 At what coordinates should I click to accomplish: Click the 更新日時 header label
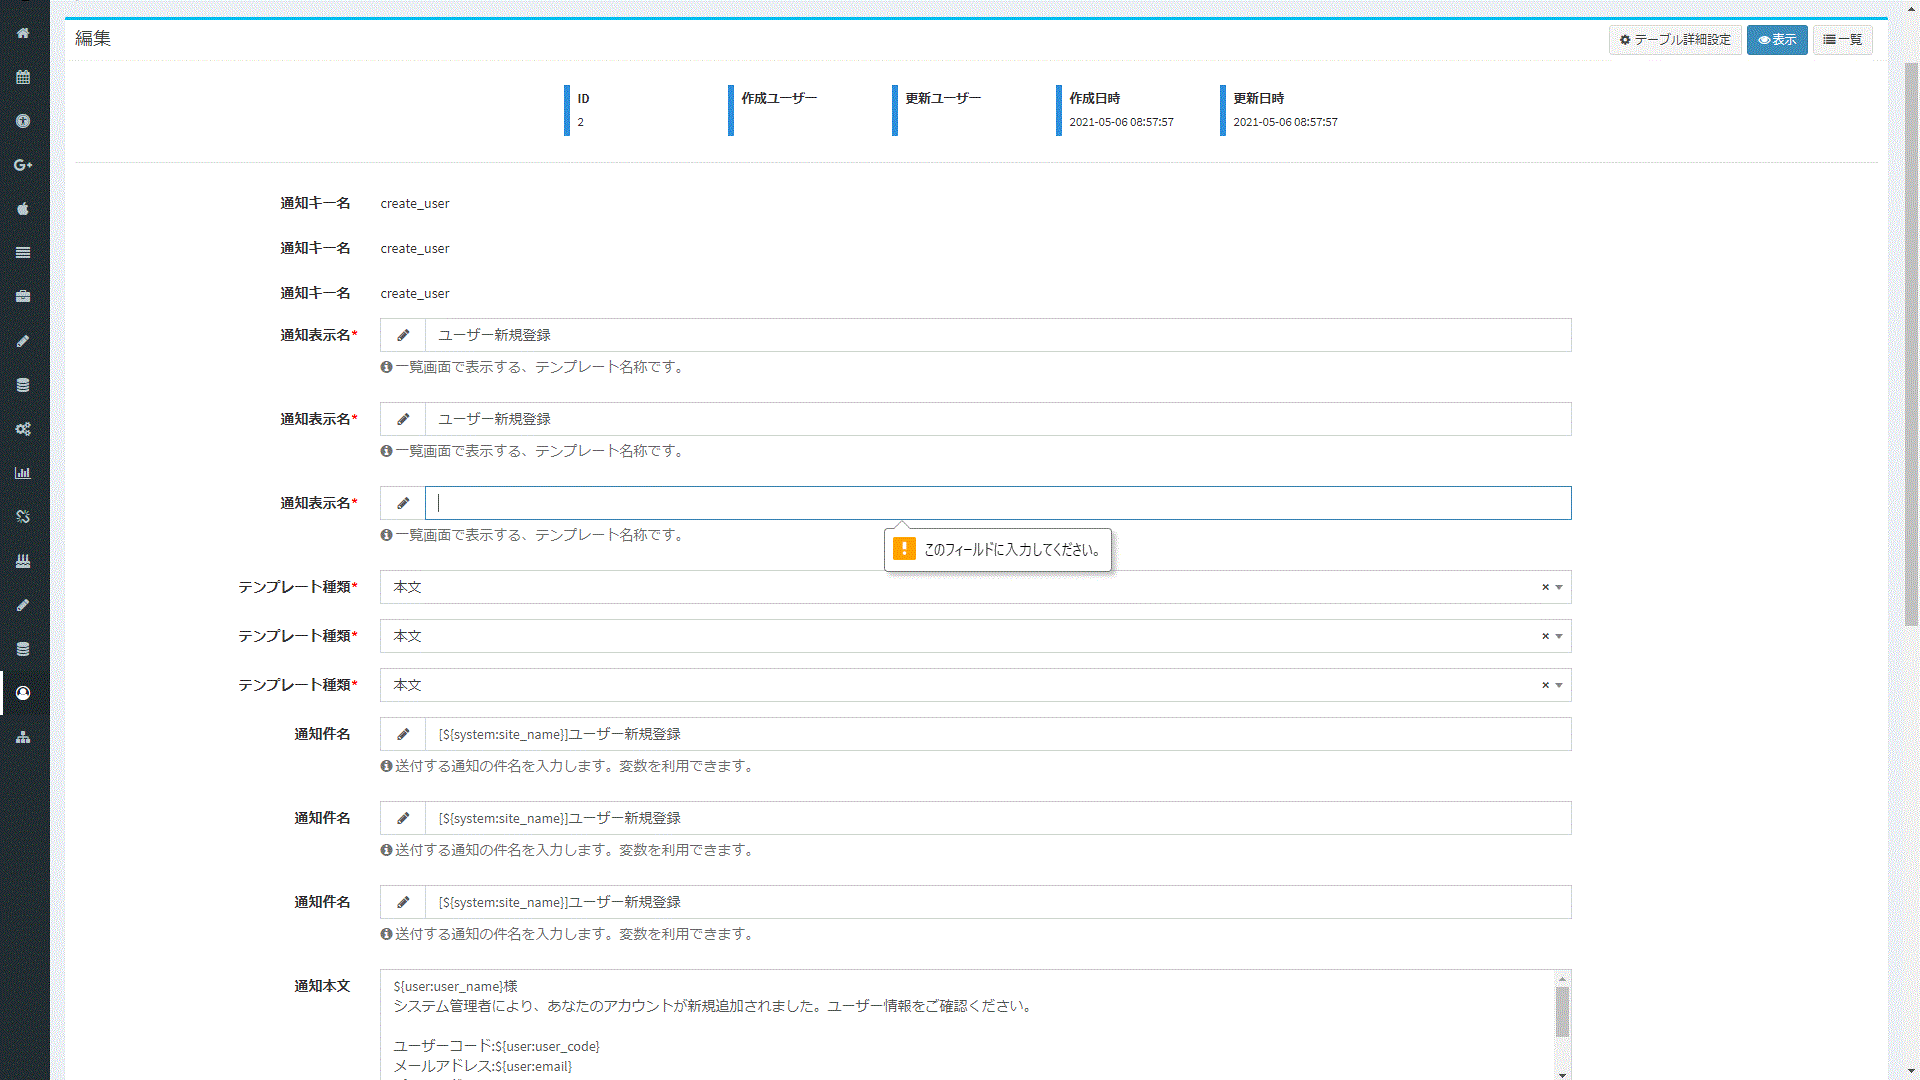(1258, 98)
